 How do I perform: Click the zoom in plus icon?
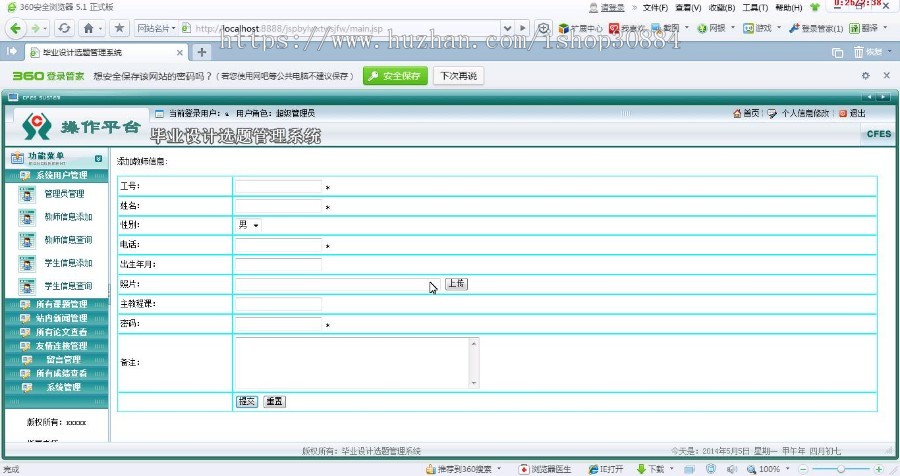pos(878,469)
